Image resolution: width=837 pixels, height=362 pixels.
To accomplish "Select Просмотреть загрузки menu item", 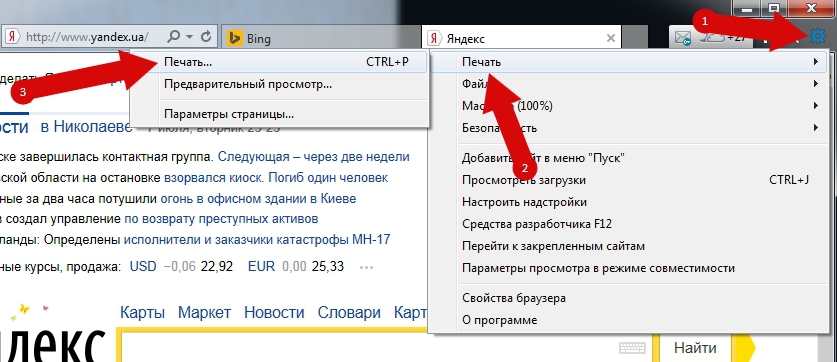I will click(x=628, y=180).
